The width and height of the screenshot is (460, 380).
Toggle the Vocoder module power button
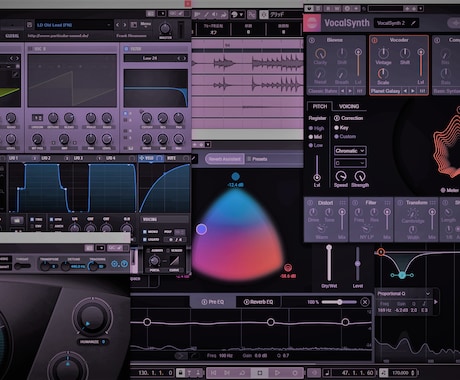(374, 40)
